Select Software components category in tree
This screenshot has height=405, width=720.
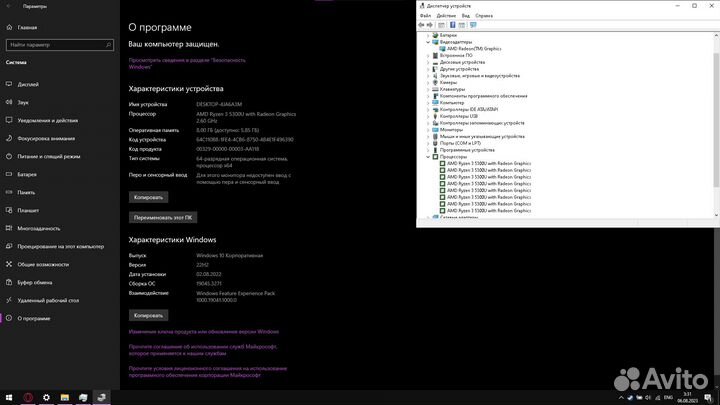pos(484,96)
